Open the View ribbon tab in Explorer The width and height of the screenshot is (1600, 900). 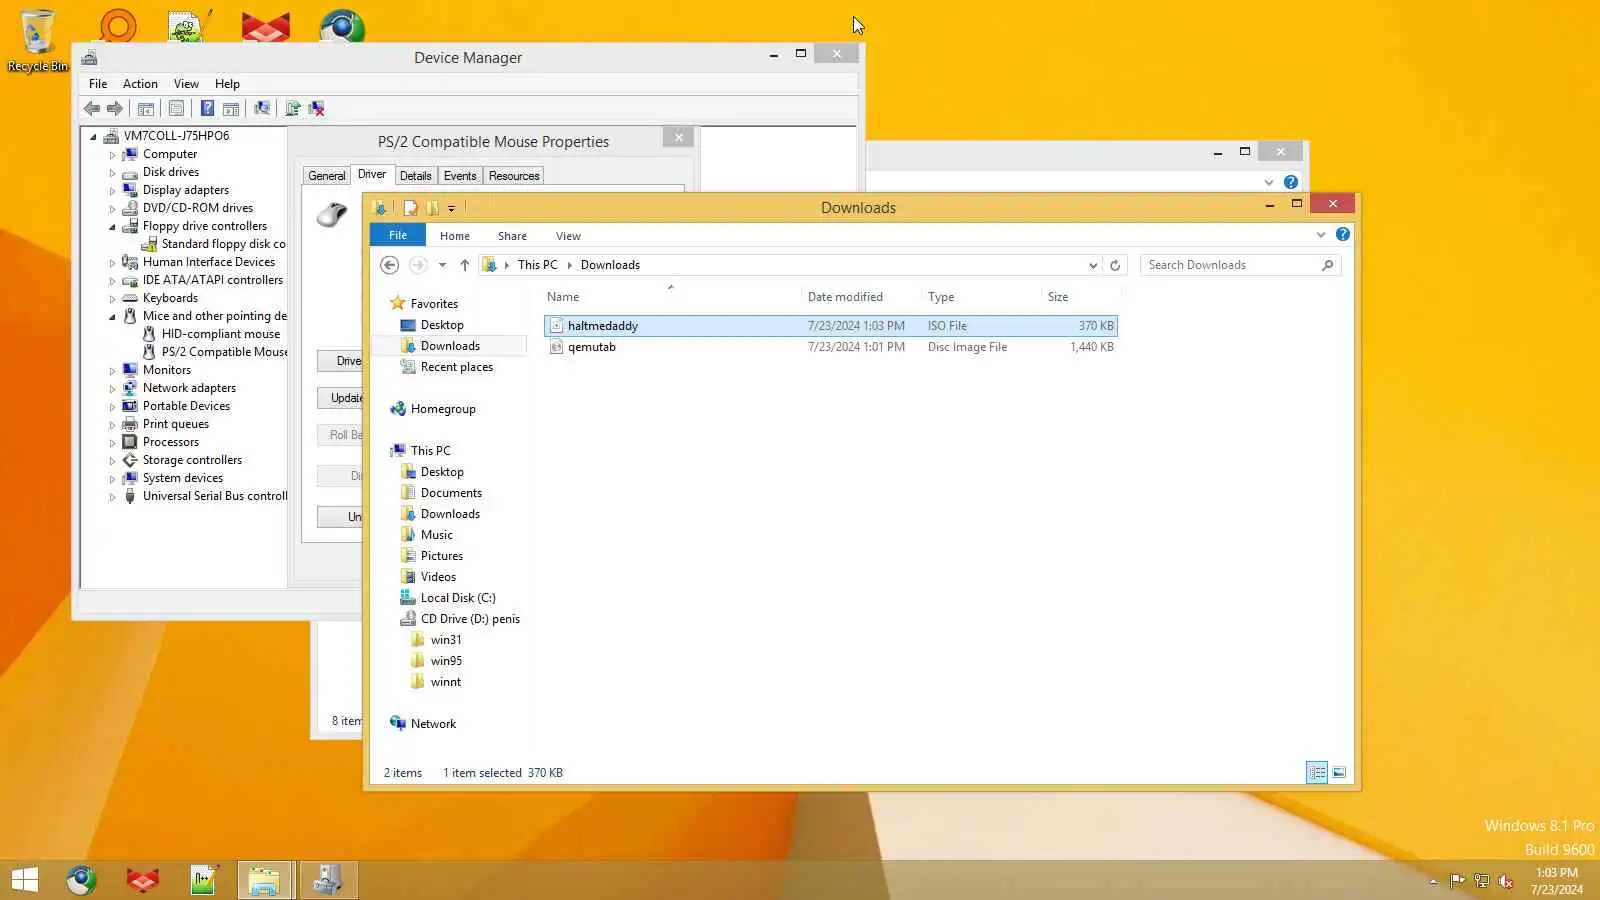[568, 236]
